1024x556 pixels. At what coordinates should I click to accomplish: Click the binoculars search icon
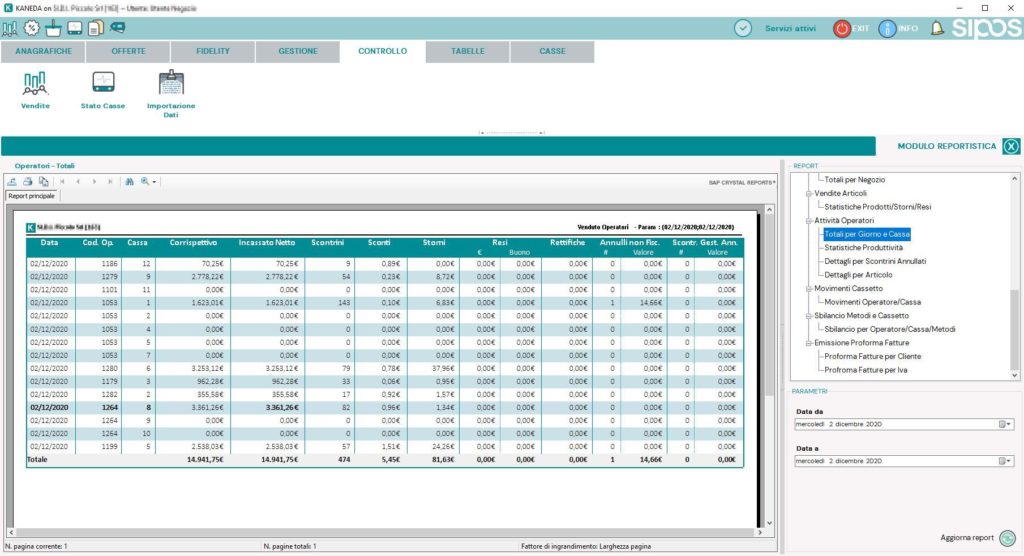click(x=129, y=182)
